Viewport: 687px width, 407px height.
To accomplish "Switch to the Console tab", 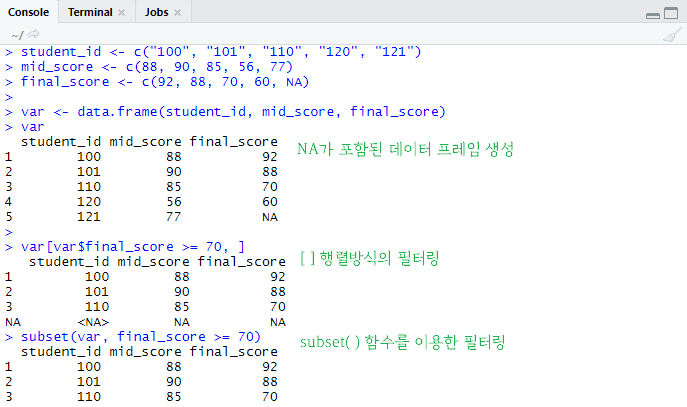I will (x=28, y=12).
